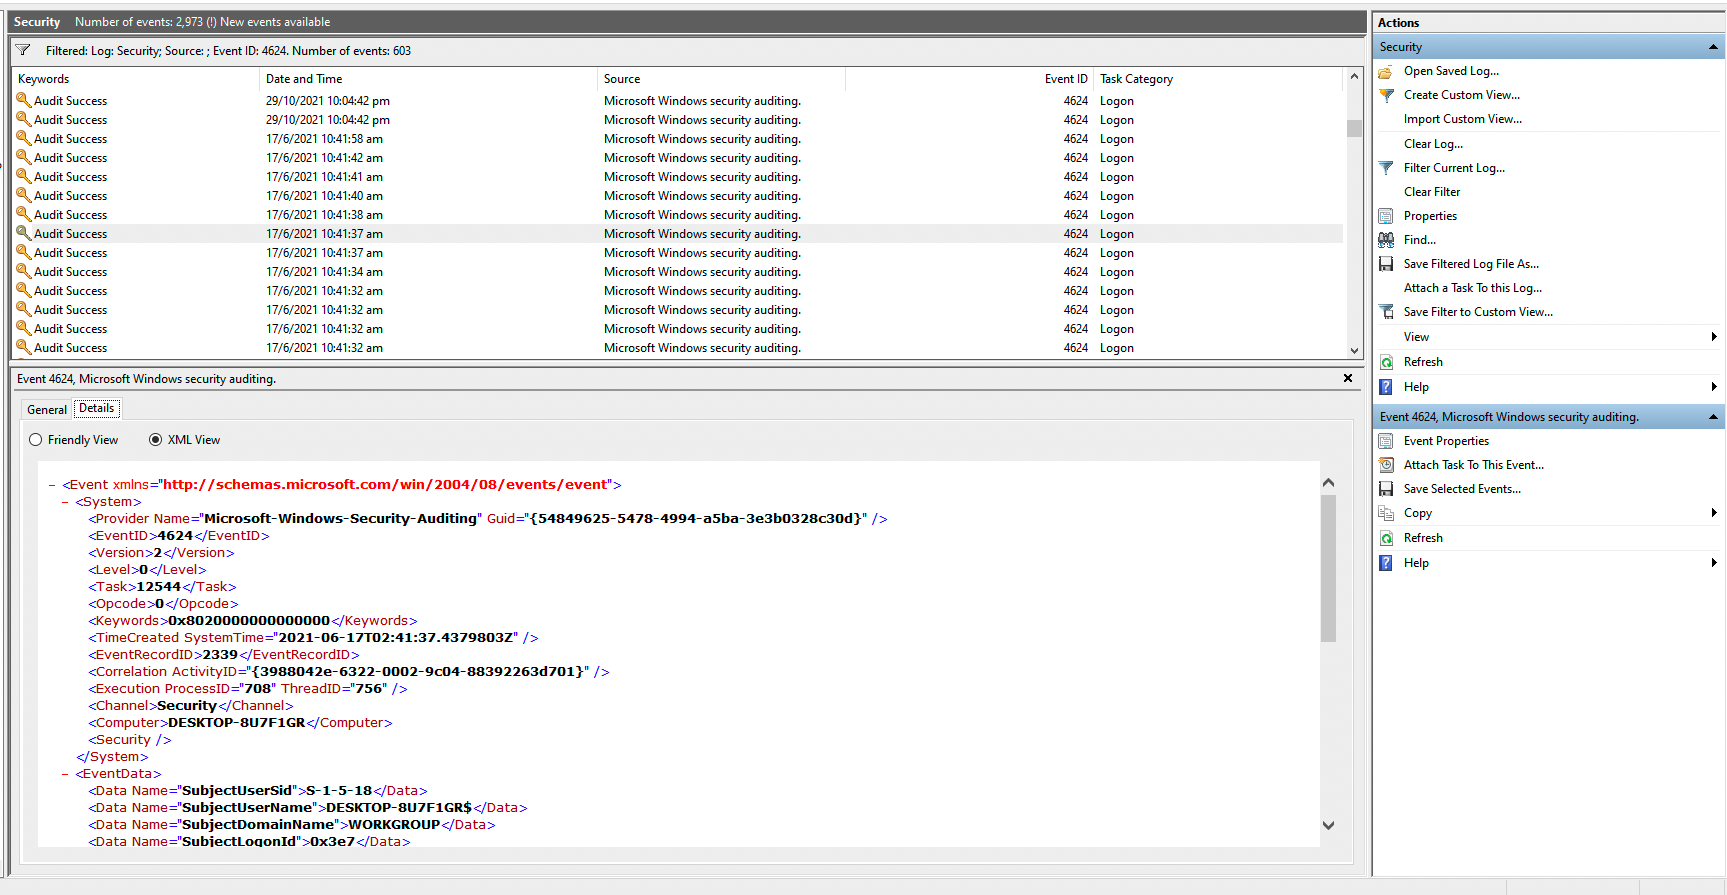The height and width of the screenshot is (895, 1727).
Task: Switch to the Details tab
Action: pyautogui.click(x=97, y=408)
